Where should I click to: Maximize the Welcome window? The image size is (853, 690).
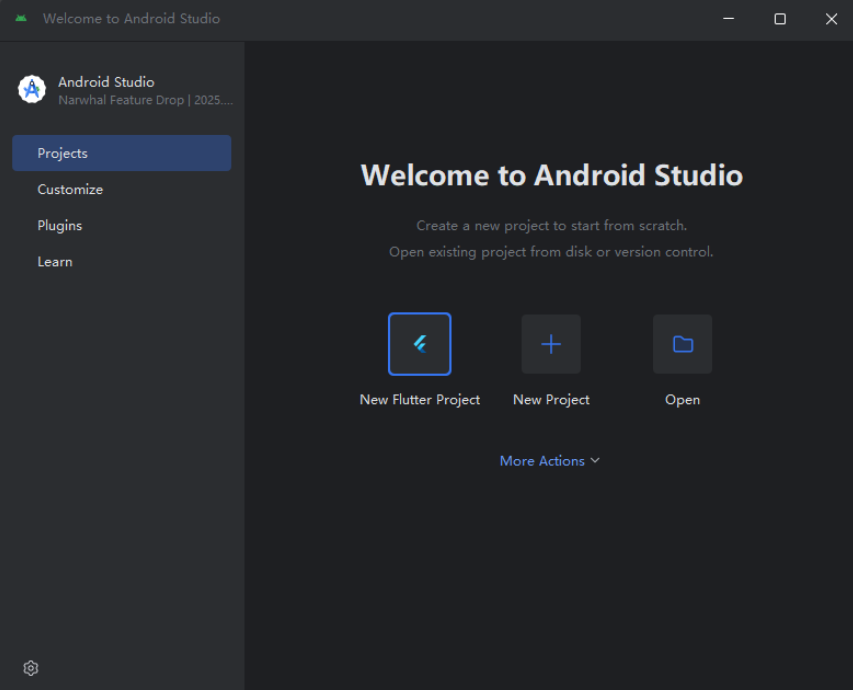pos(780,19)
